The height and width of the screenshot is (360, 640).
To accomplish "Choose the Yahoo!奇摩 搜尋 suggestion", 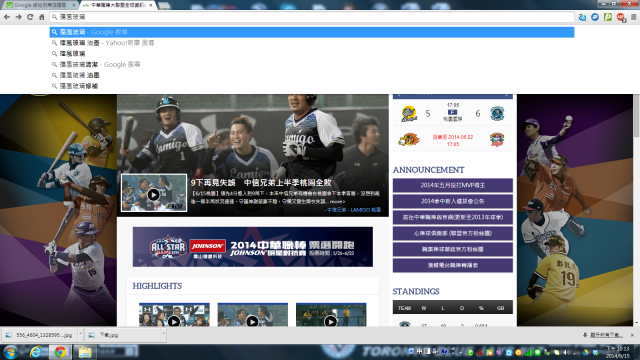I will [x=312, y=43].
